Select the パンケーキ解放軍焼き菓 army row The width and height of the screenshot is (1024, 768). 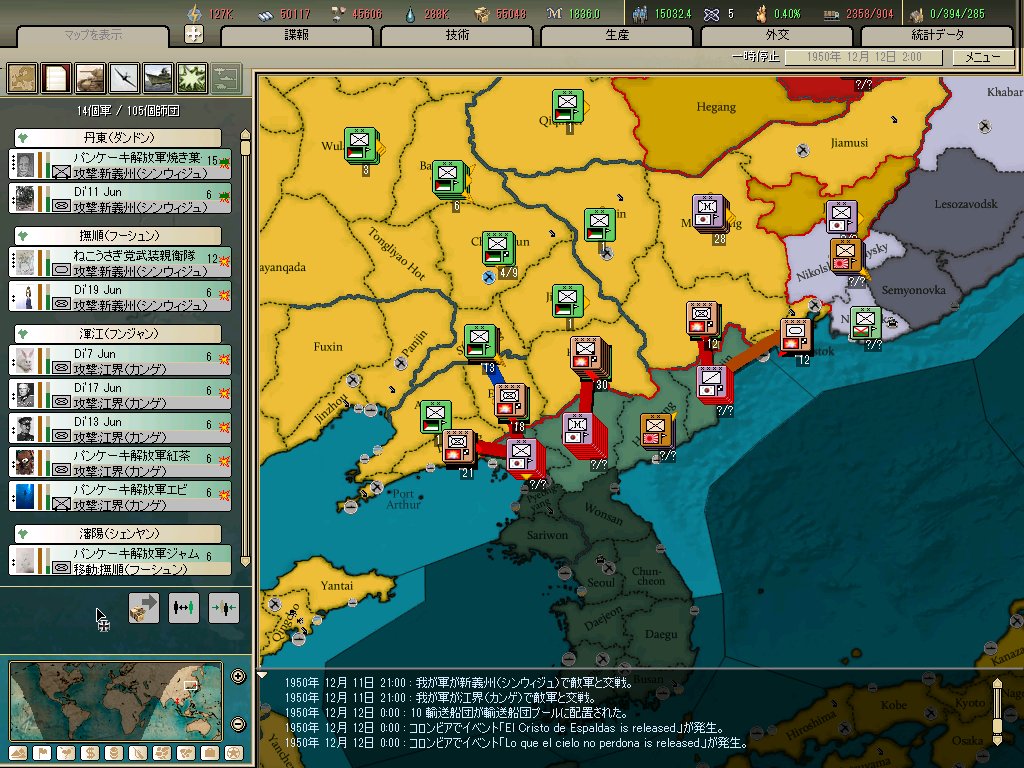120,165
